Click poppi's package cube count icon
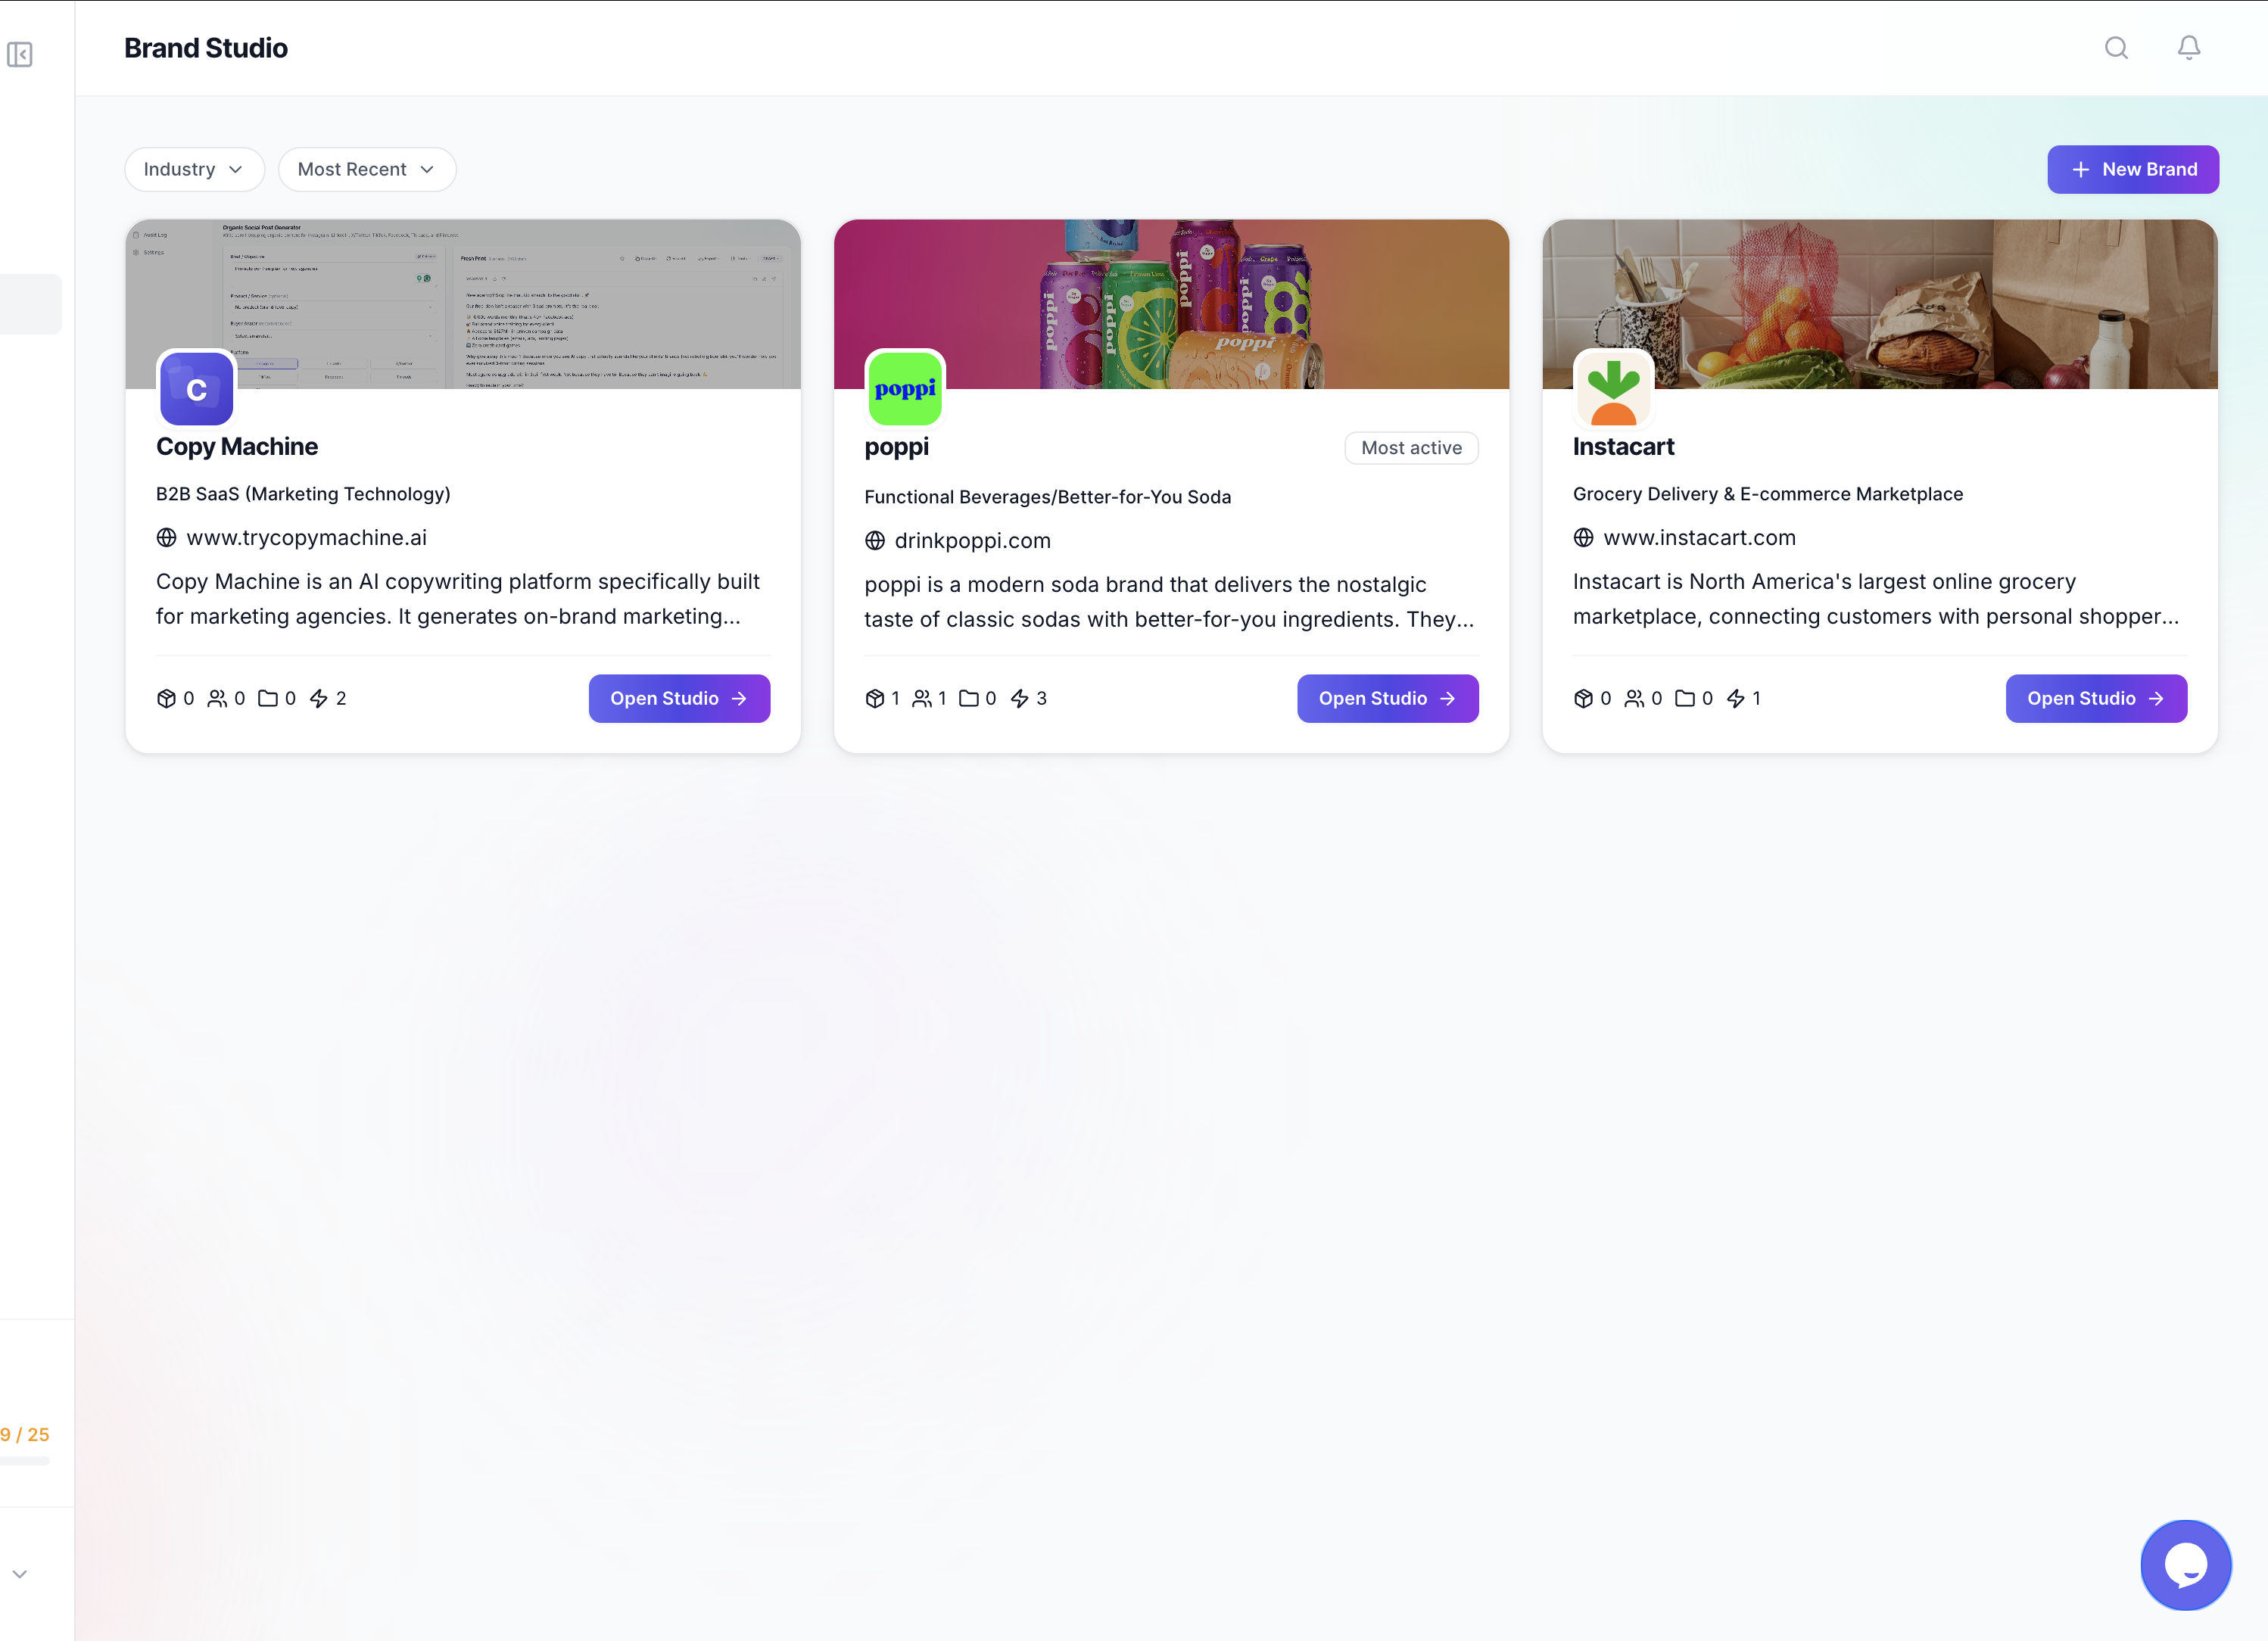This screenshot has width=2268, height=1641. pos(875,698)
